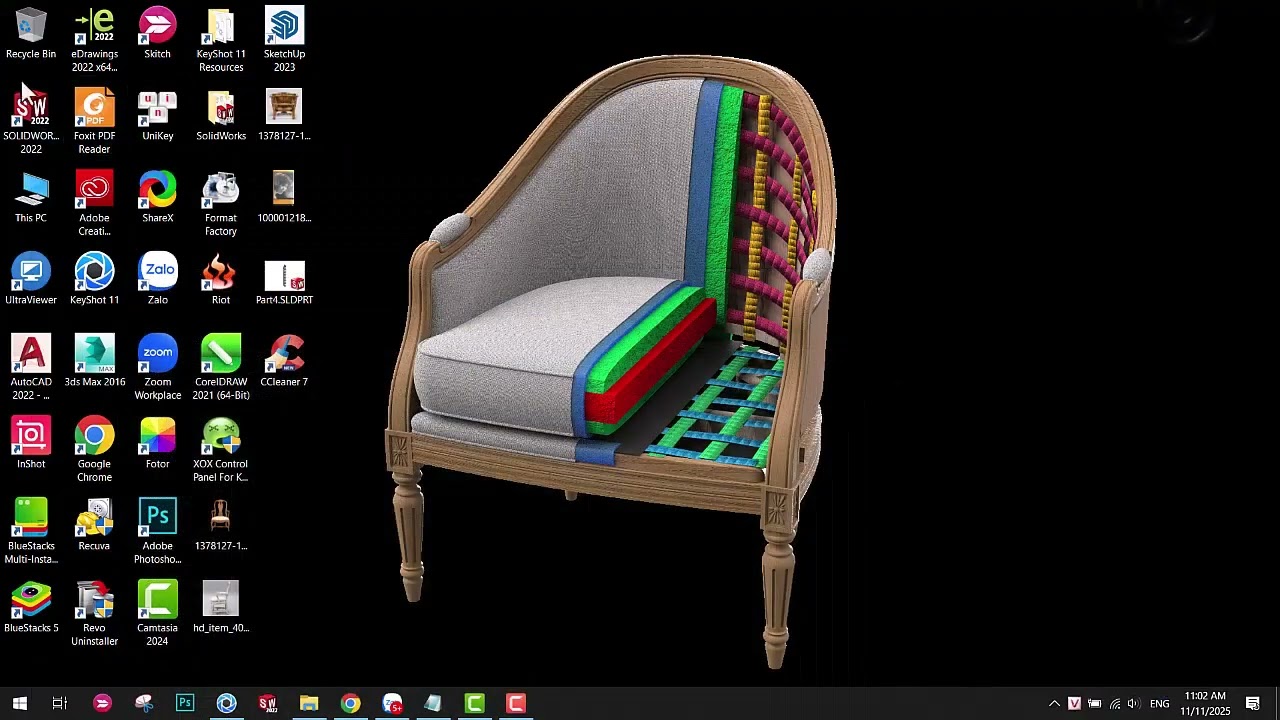
Task: Select the UniKey desktop icon
Action: coord(157,116)
